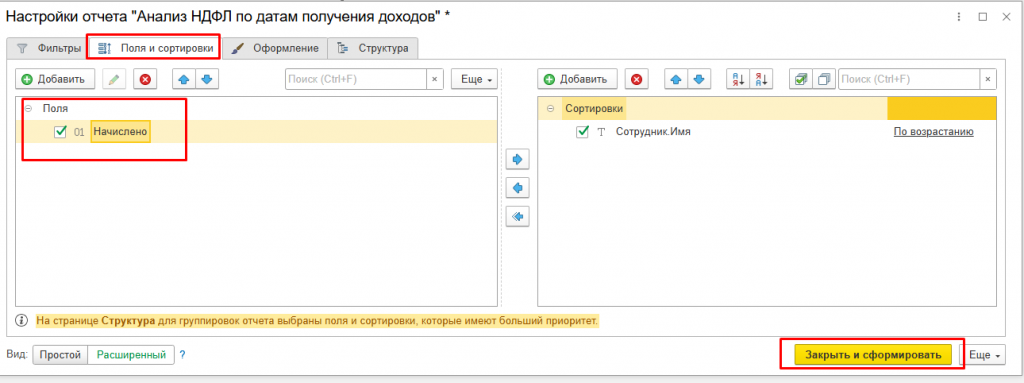Select the Простой view mode
The width and height of the screenshot is (1024, 383).
point(60,355)
